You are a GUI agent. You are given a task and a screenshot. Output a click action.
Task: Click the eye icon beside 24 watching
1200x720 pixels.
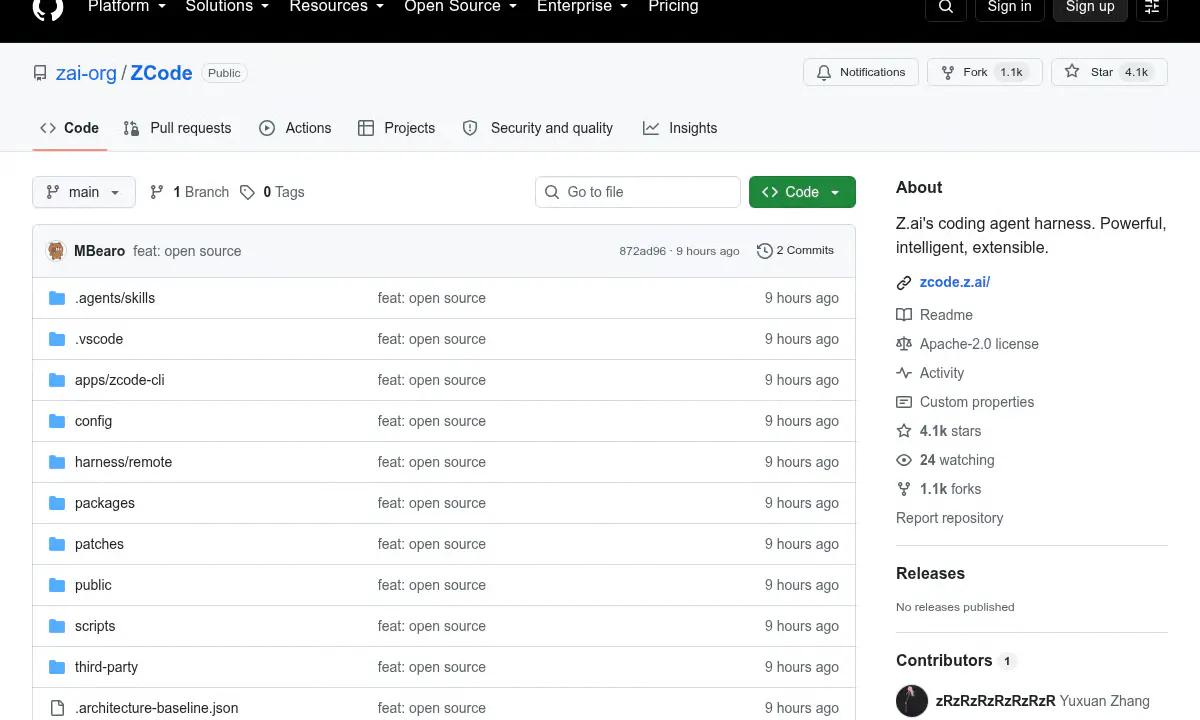tap(904, 460)
